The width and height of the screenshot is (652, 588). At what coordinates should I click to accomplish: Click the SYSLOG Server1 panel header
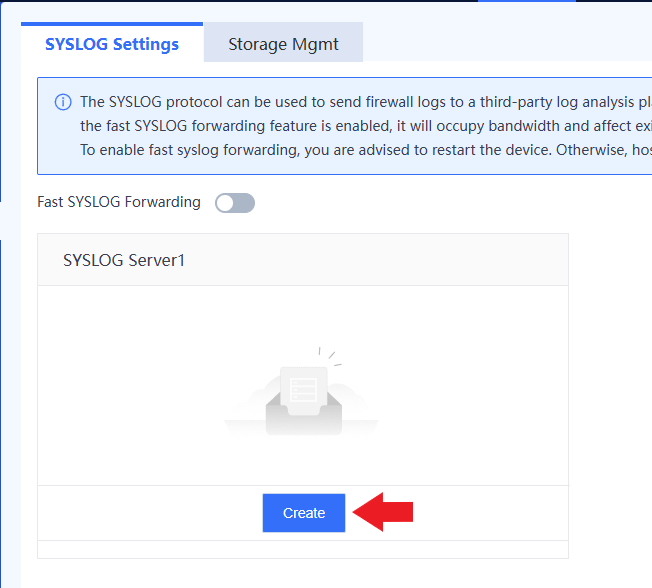click(x=302, y=260)
